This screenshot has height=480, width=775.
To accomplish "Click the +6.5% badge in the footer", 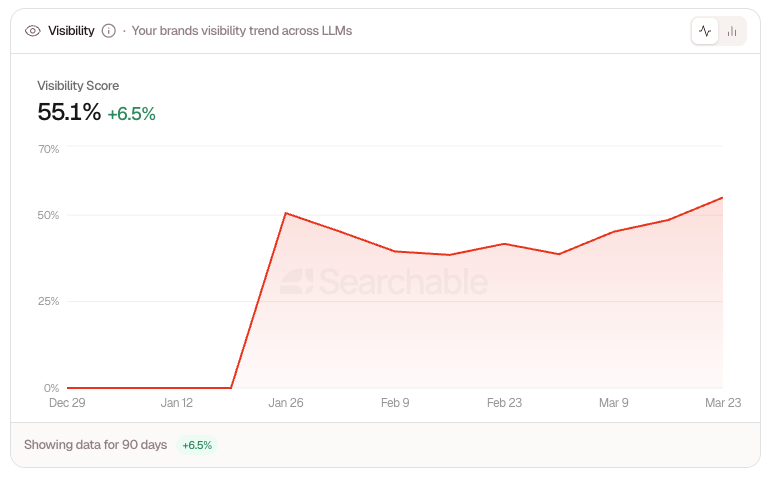I will pyautogui.click(x=197, y=445).
